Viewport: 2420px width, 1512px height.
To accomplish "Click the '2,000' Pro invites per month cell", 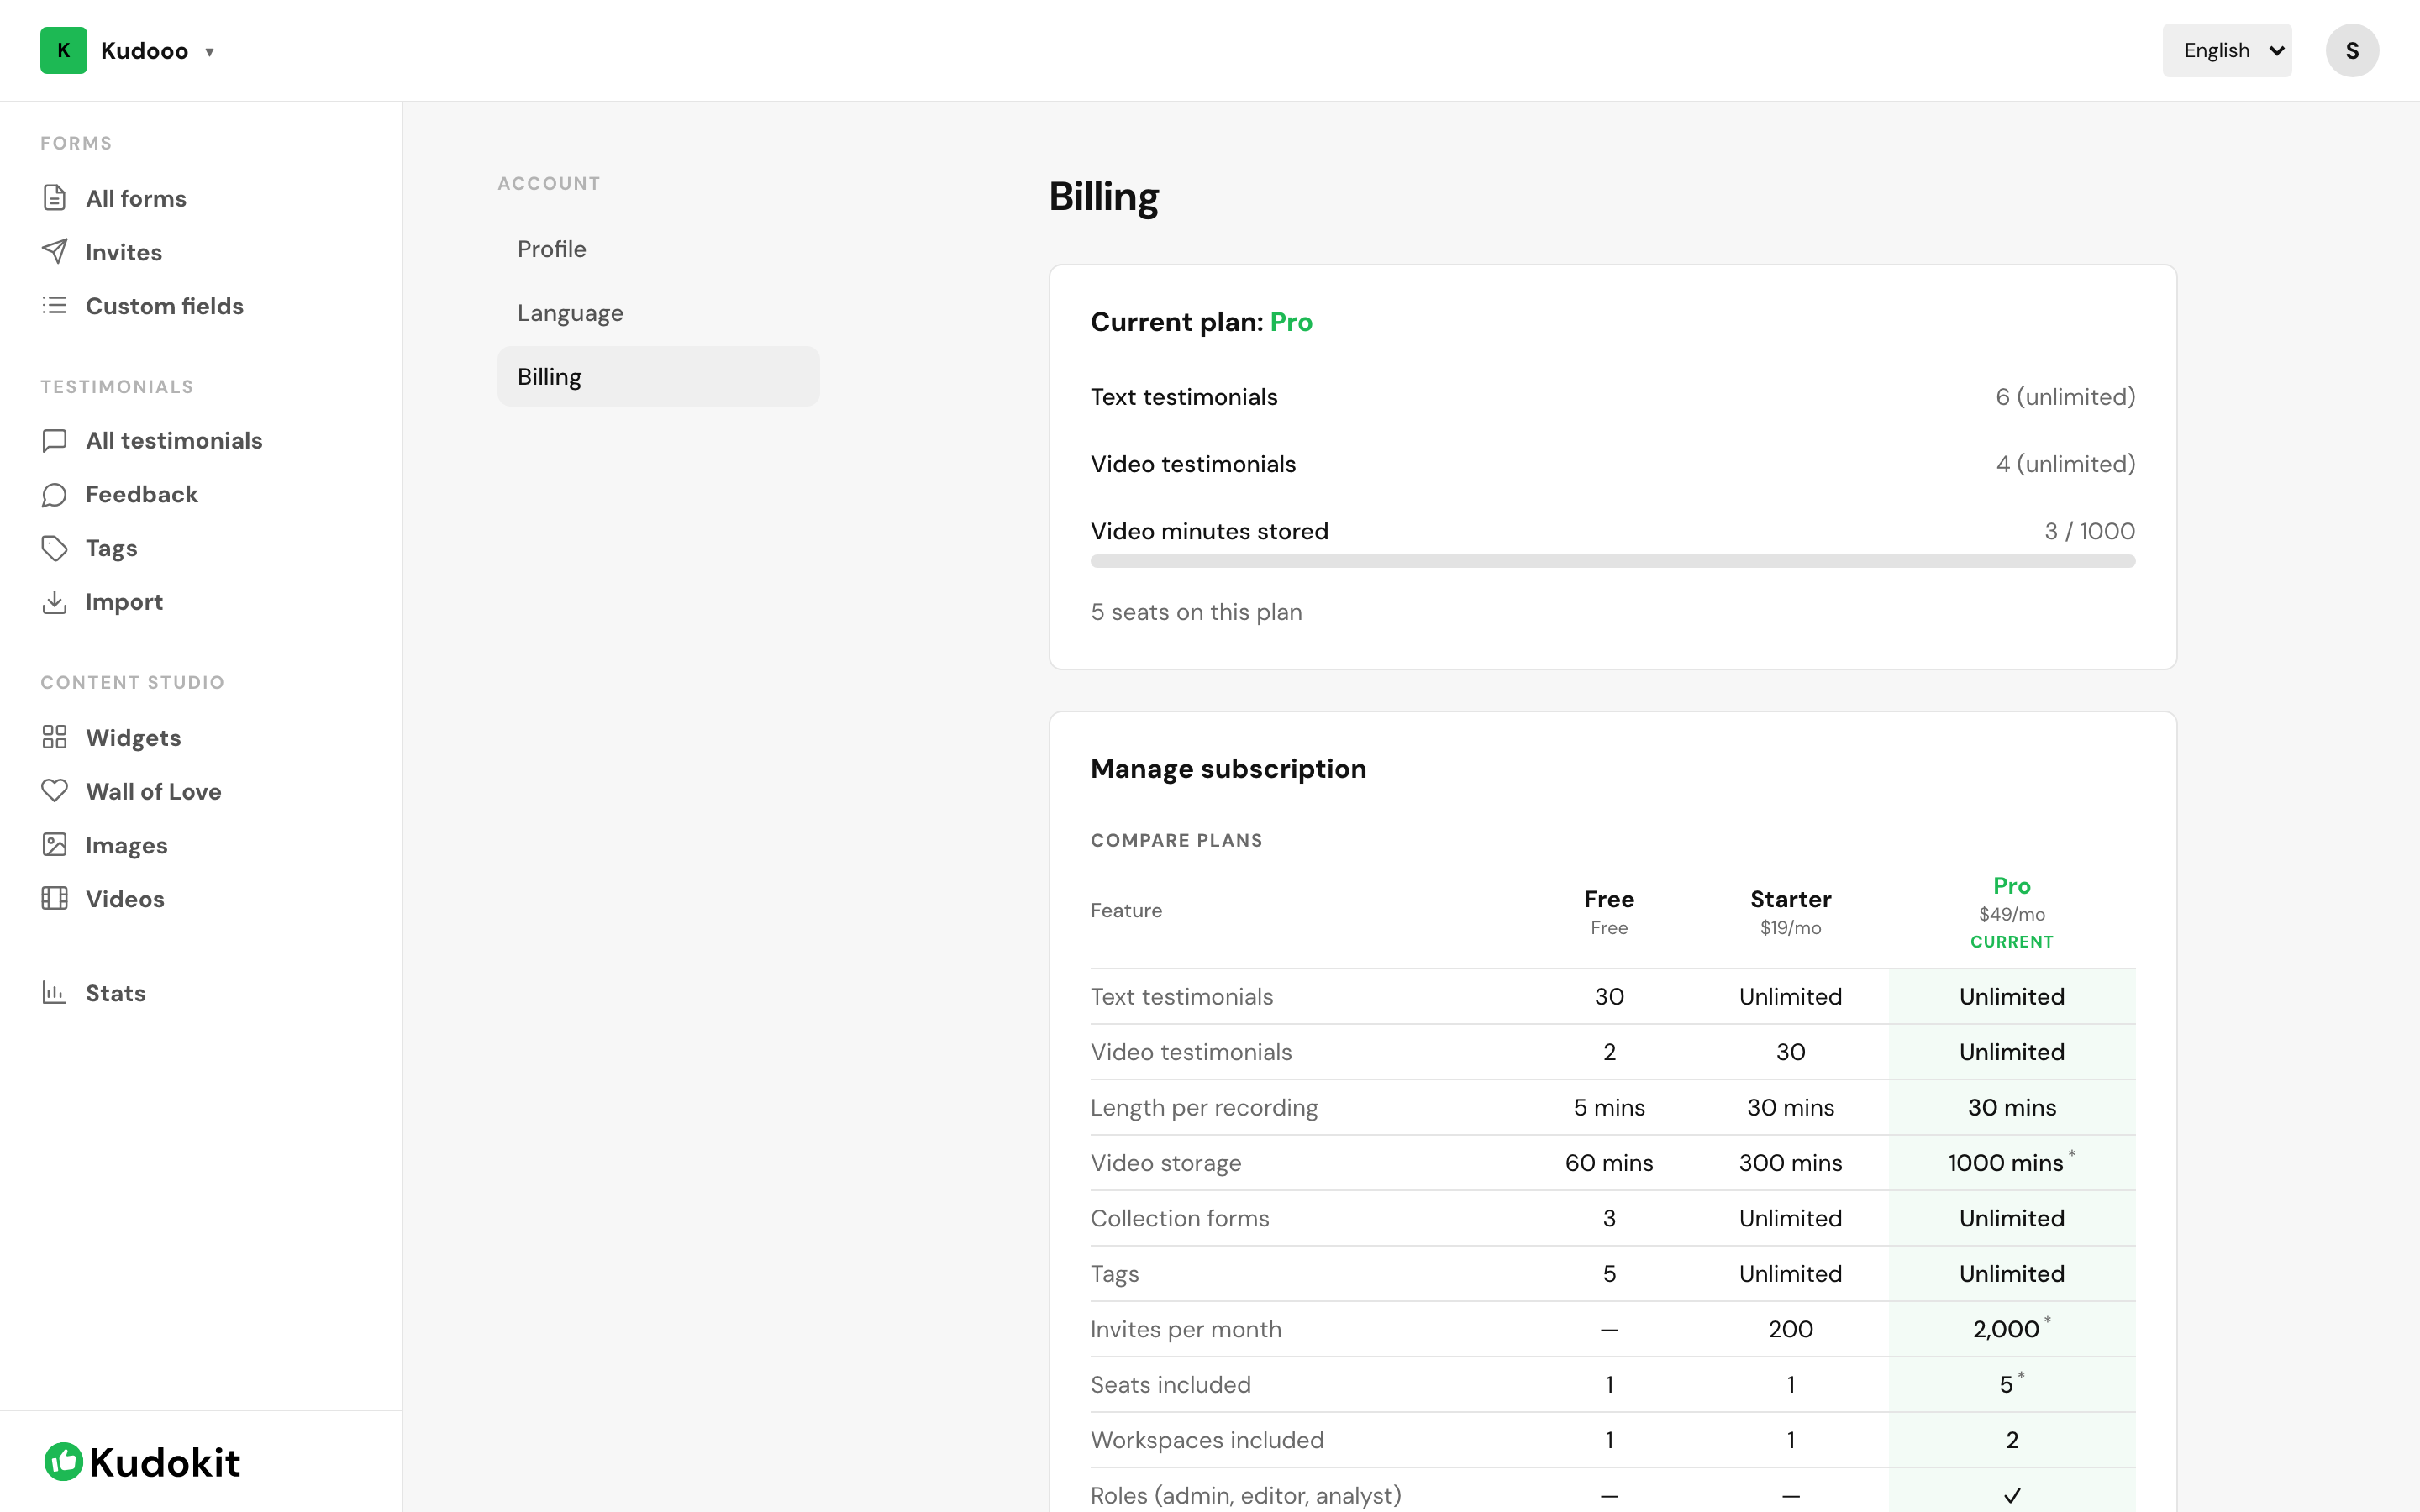I will [2011, 1328].
